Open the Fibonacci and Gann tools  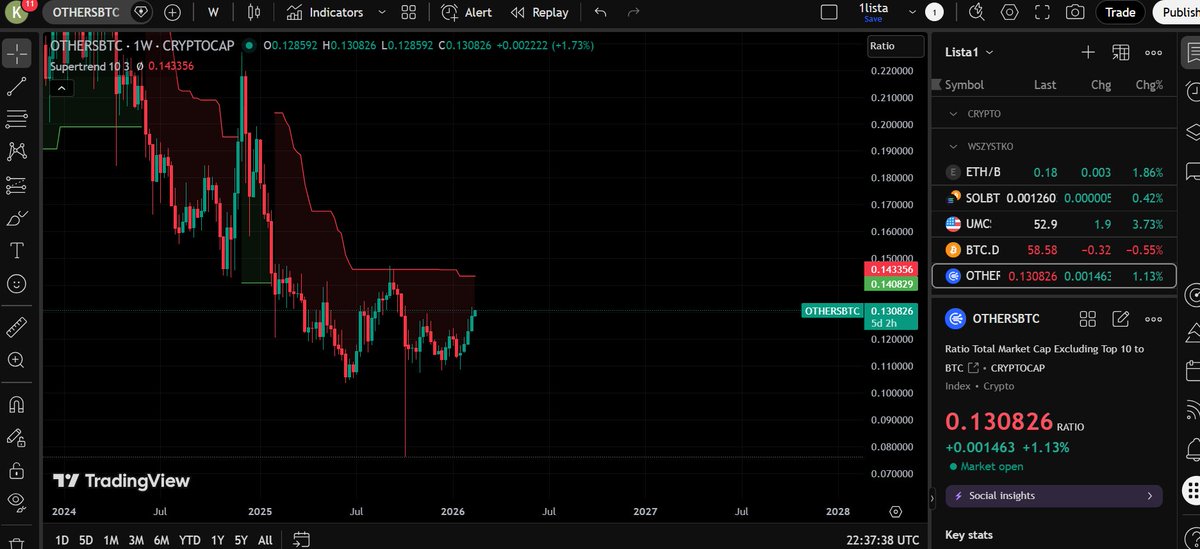coord(17,119)
